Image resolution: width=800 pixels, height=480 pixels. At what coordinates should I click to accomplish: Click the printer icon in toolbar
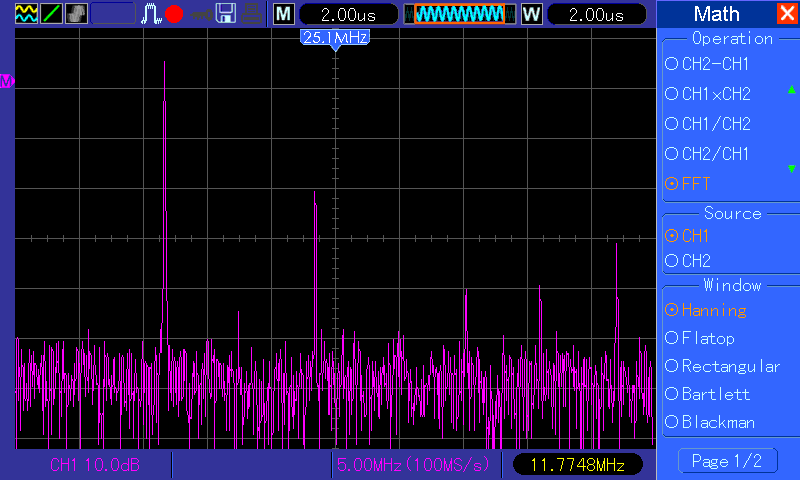click(x=252, y=14)
